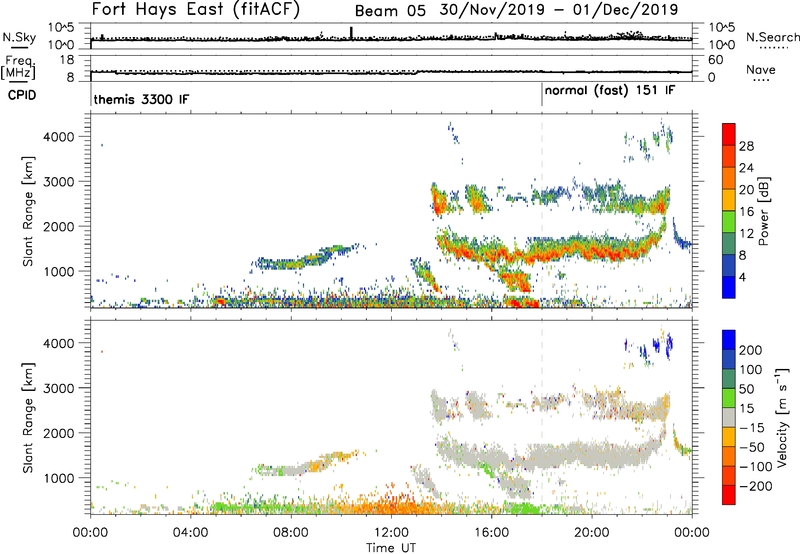Image resolution: width=800 pixels, height=554 pixels.
Task: Click the '-50' velocity colorbar tick label
Action: coord(752,447)
